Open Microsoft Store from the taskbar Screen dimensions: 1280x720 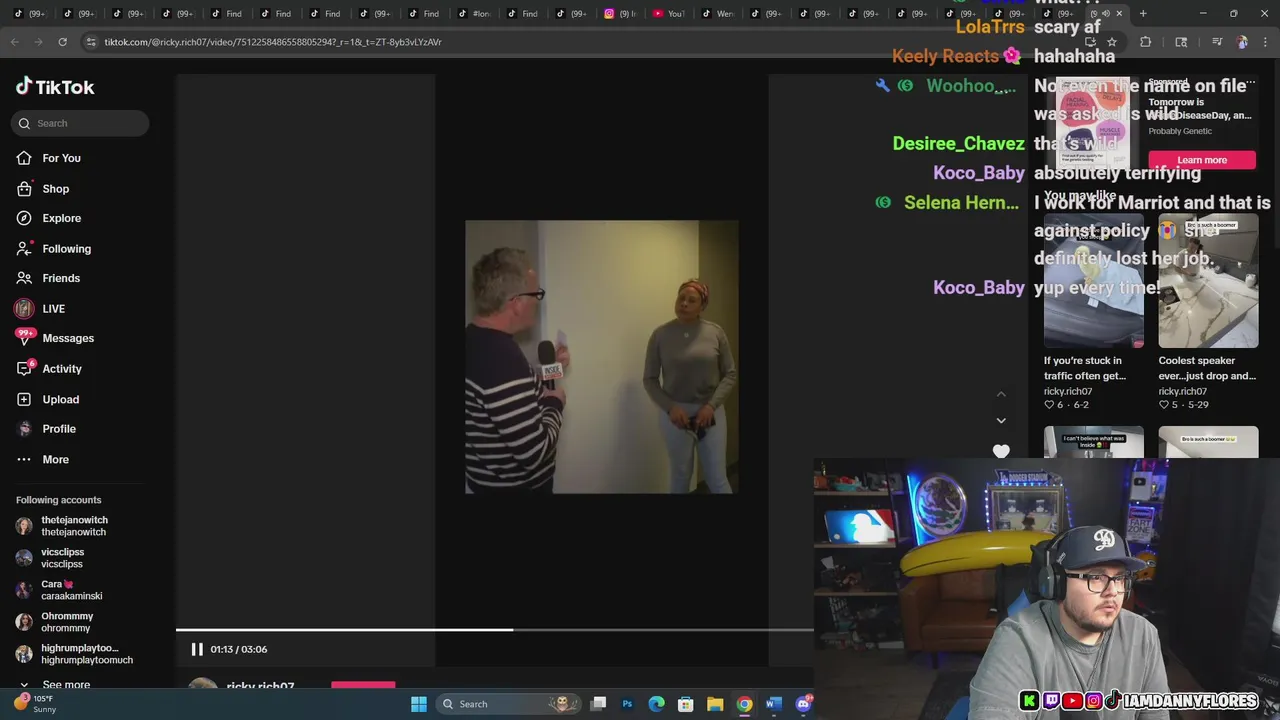tap(686, 704)
